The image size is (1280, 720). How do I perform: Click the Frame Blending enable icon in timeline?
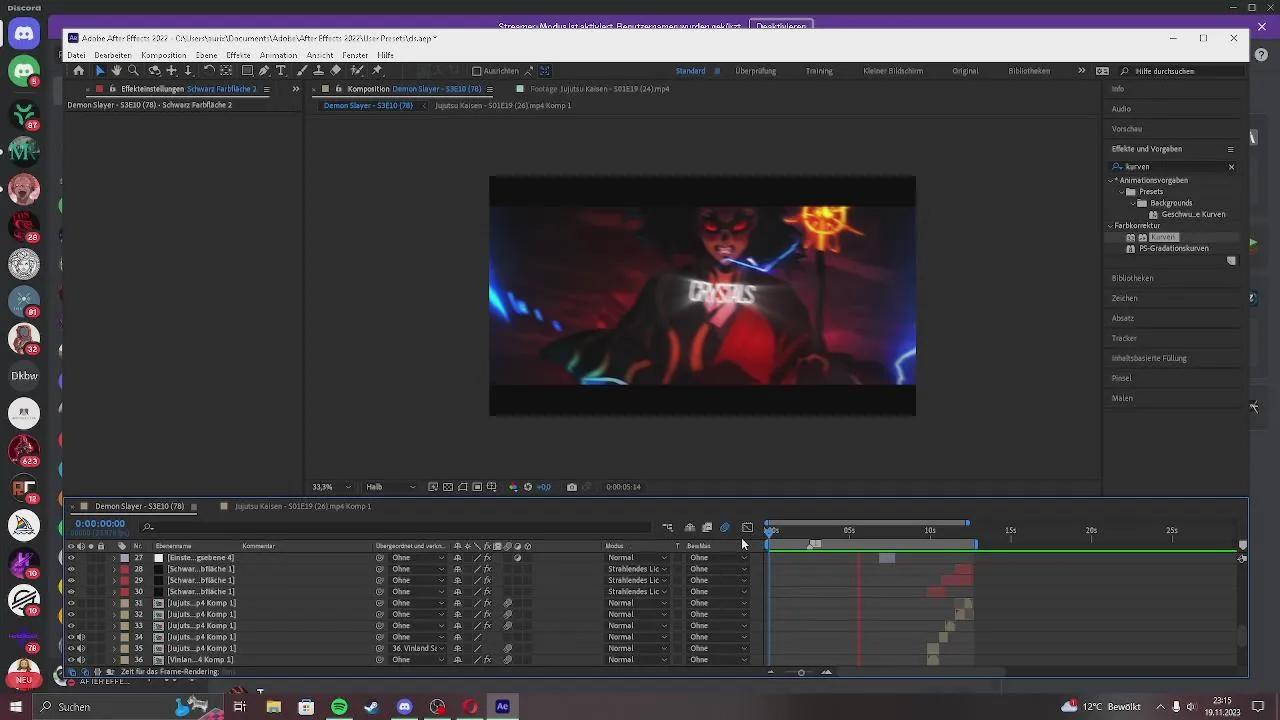(707, 527)
